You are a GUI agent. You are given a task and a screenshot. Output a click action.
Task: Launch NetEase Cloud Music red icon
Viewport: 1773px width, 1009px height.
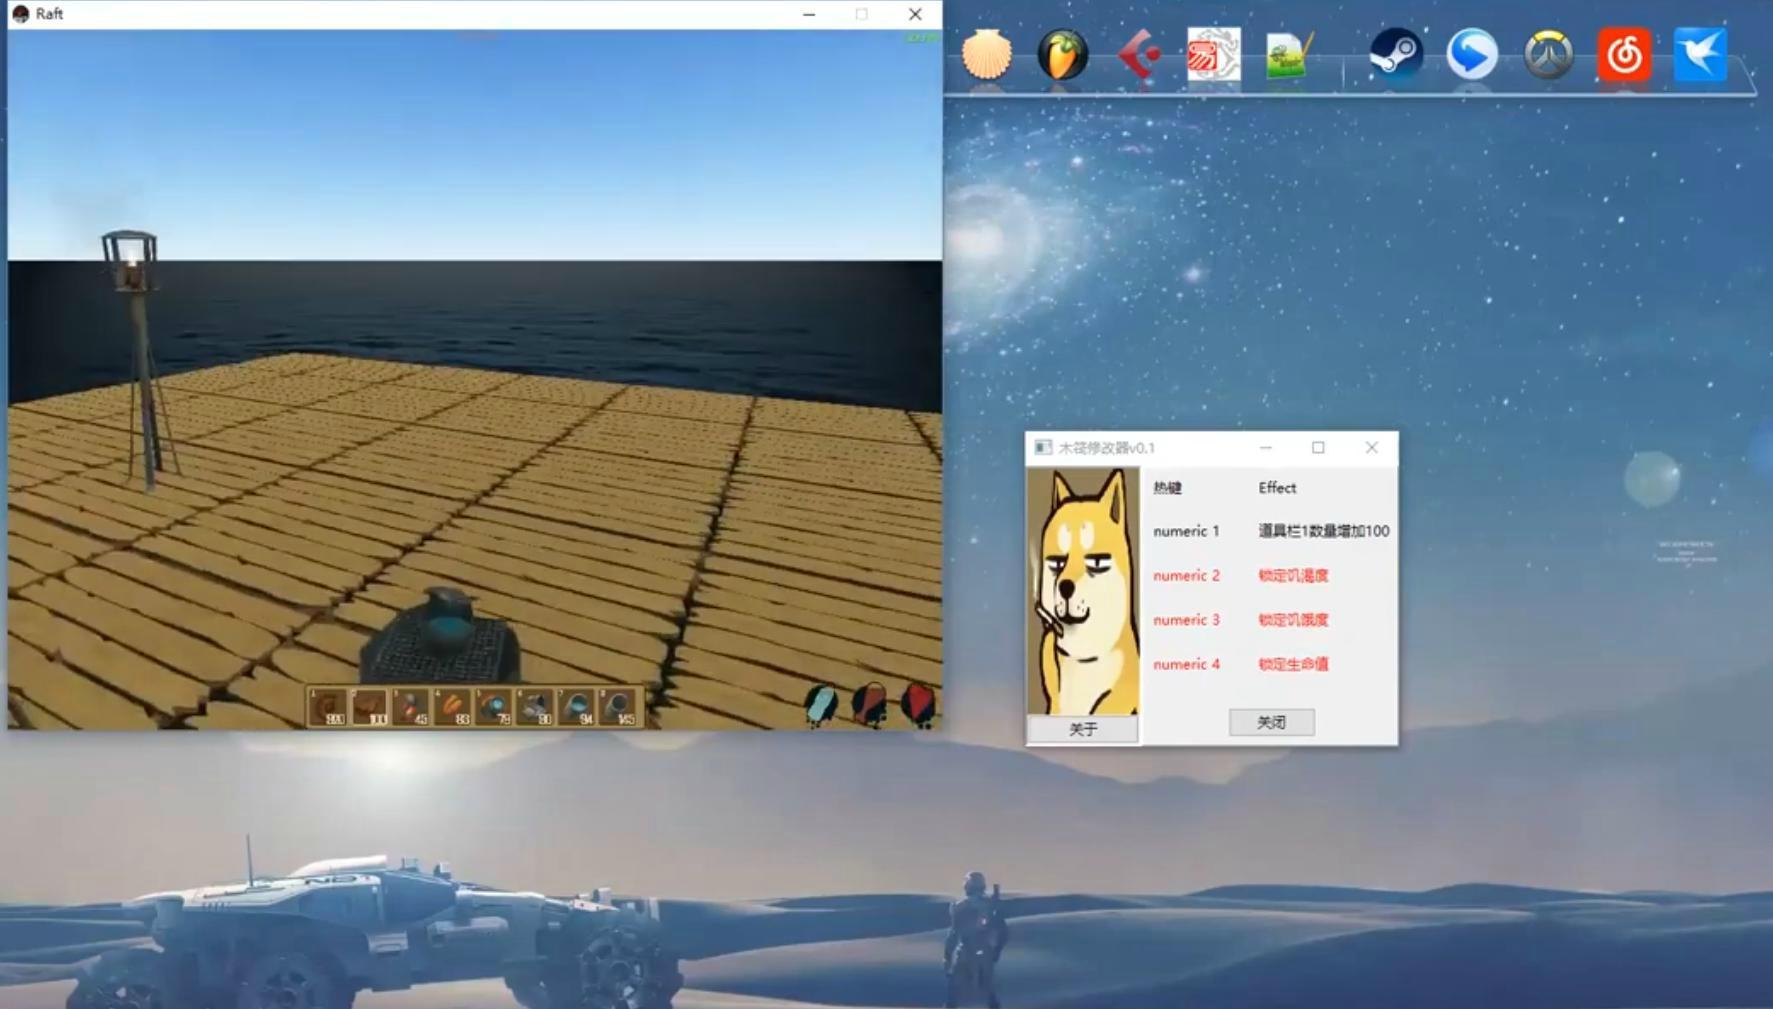pos(1623,54)
